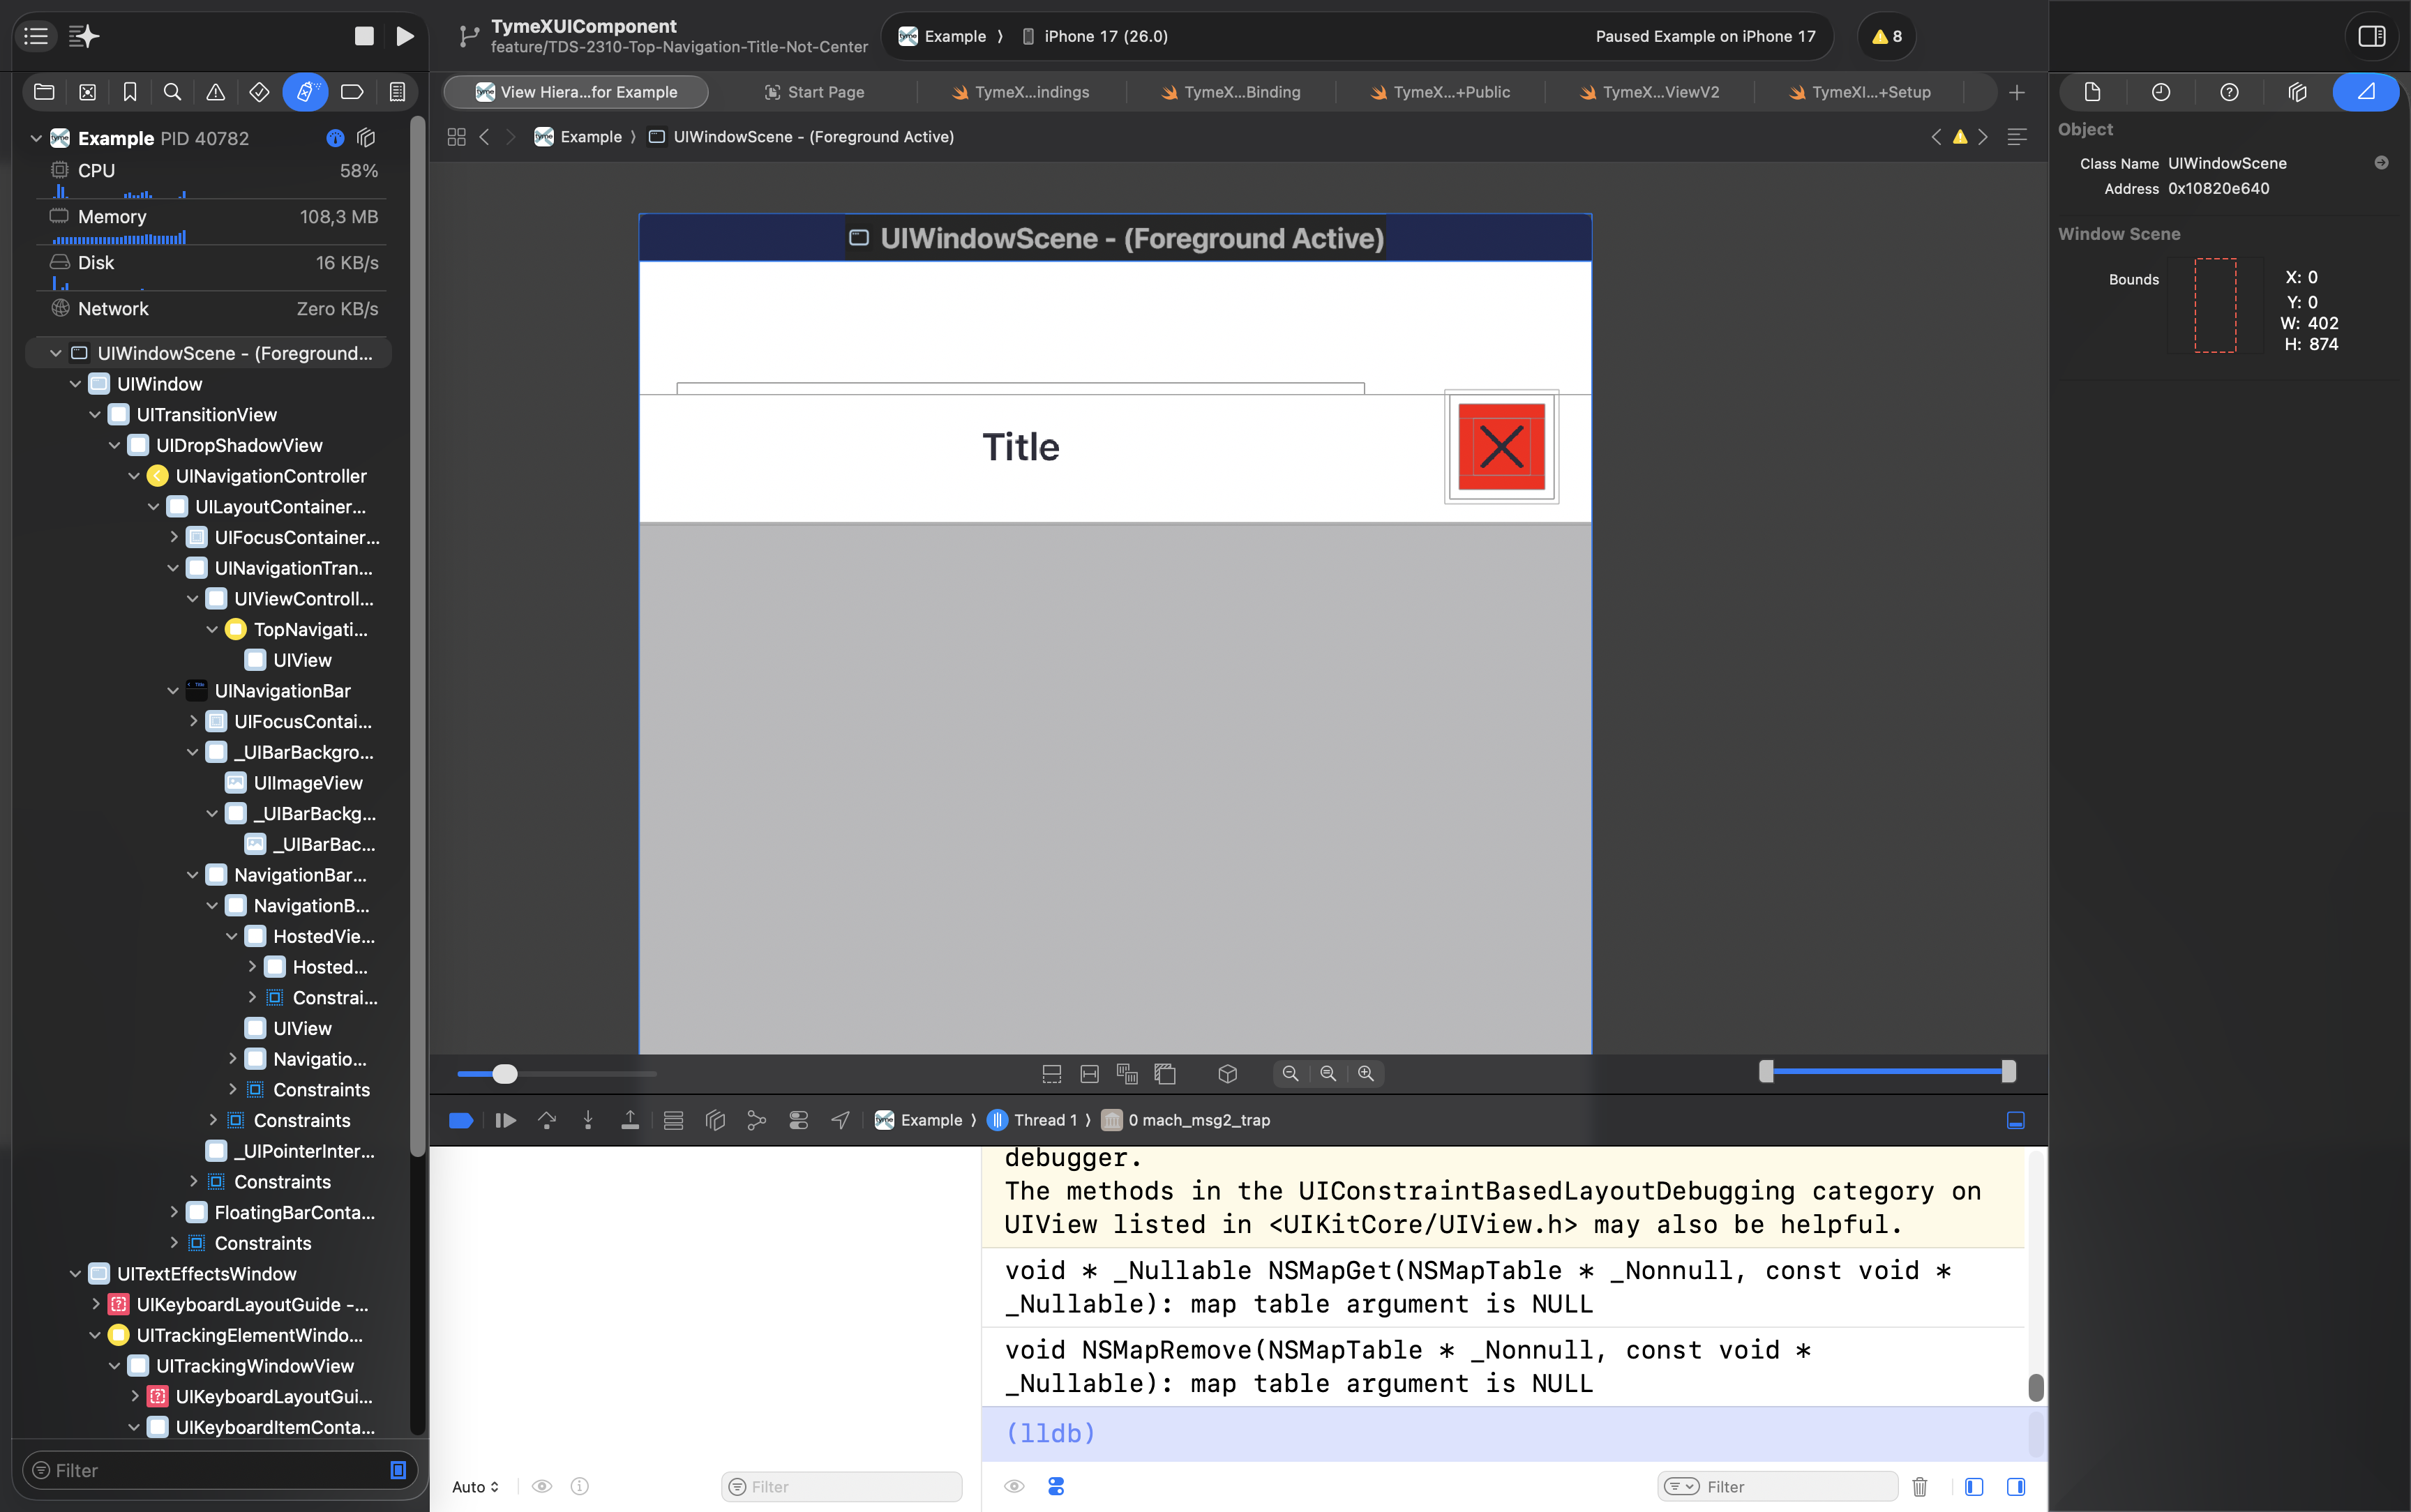Viewport: 2411px width, 1512px height.
Task: Click the Continue program execution button
Action: 505,1120
